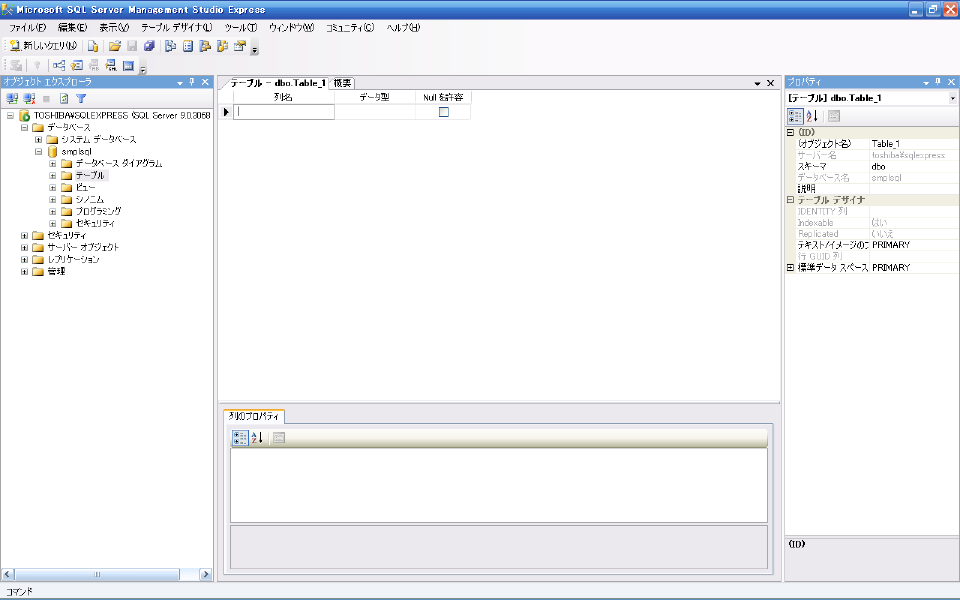Click the Save All disks icon
Screen dimensions: 960x600
149,46
